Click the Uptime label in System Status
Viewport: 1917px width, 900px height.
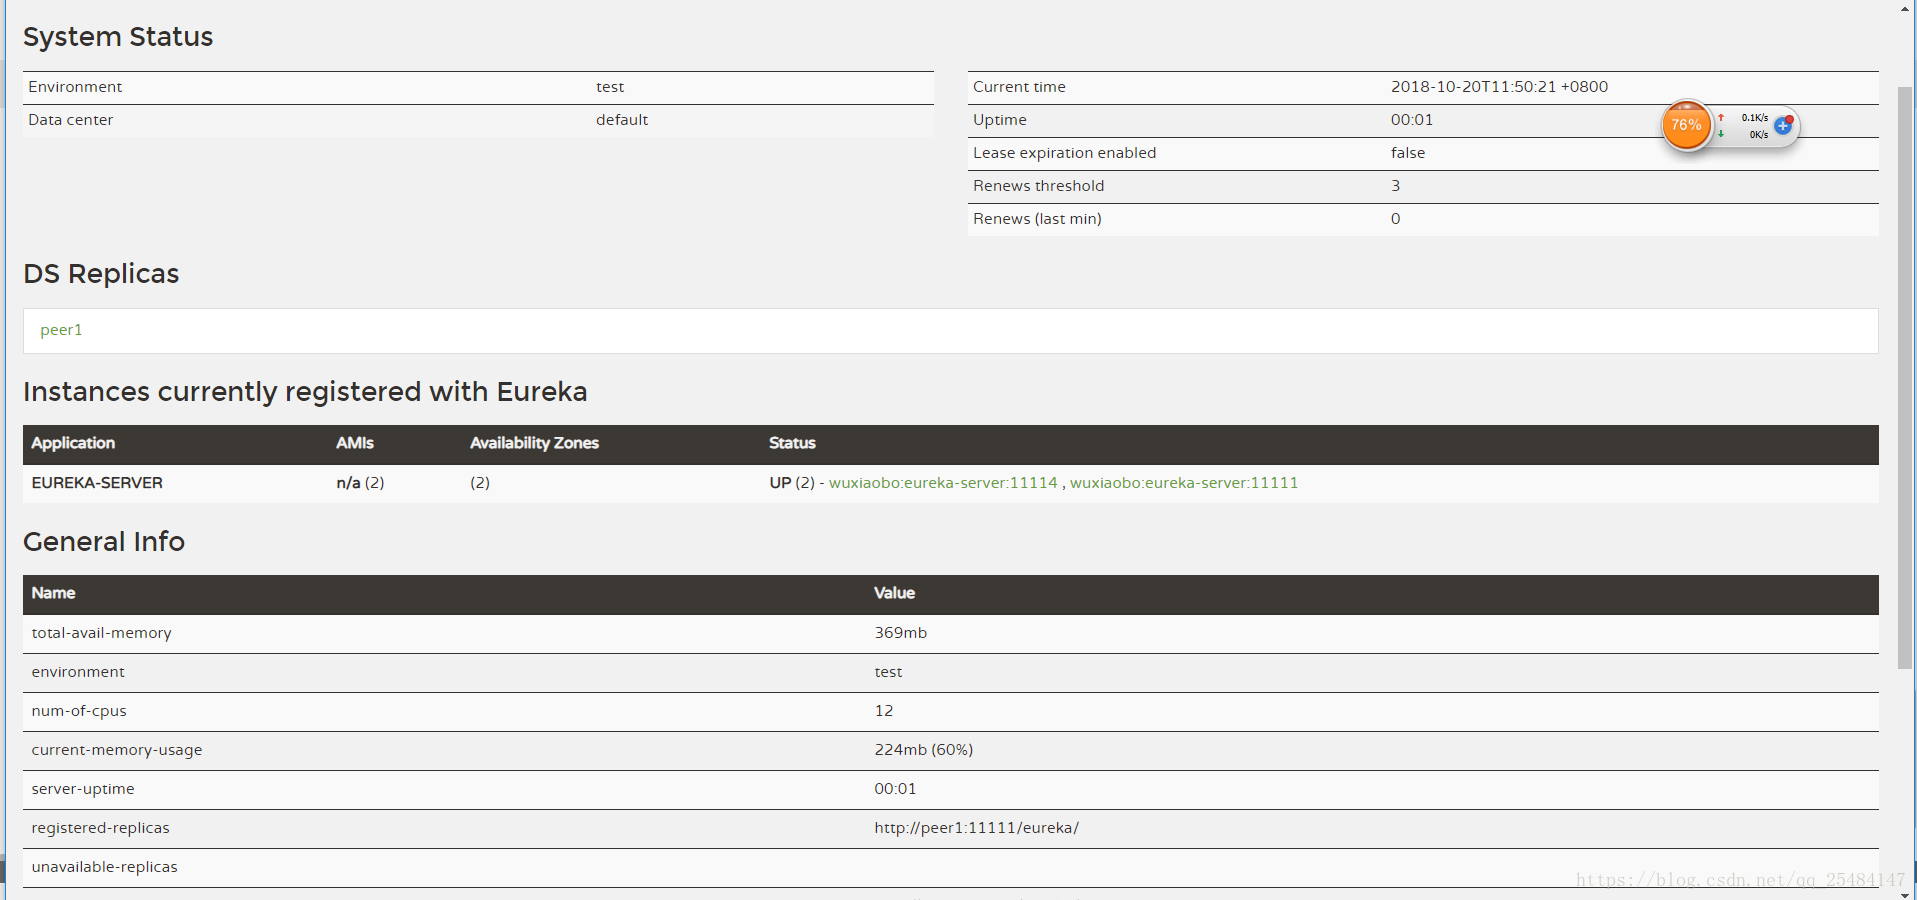point(1000,120)
